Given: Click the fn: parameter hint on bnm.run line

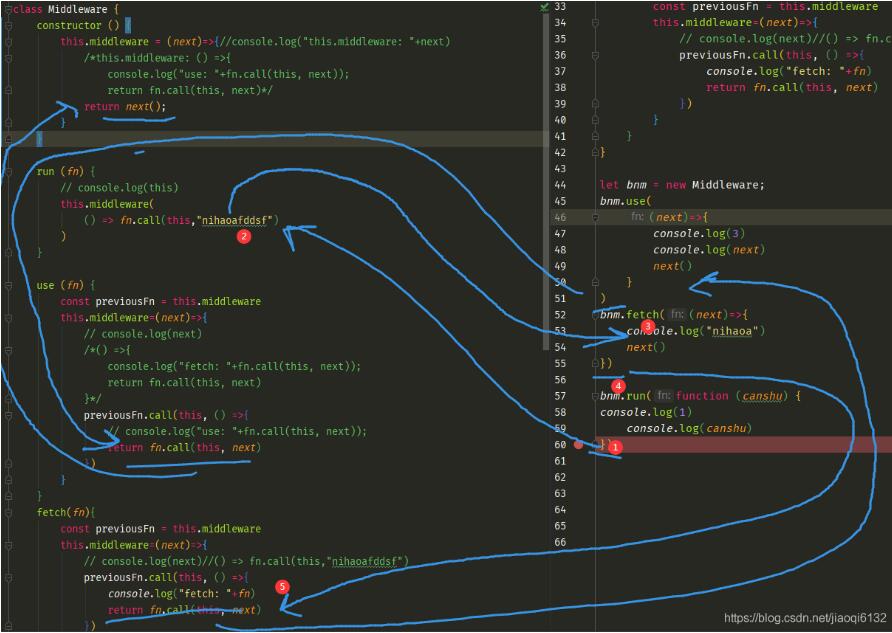Looking at the screenshot, I should coord(663,395).
